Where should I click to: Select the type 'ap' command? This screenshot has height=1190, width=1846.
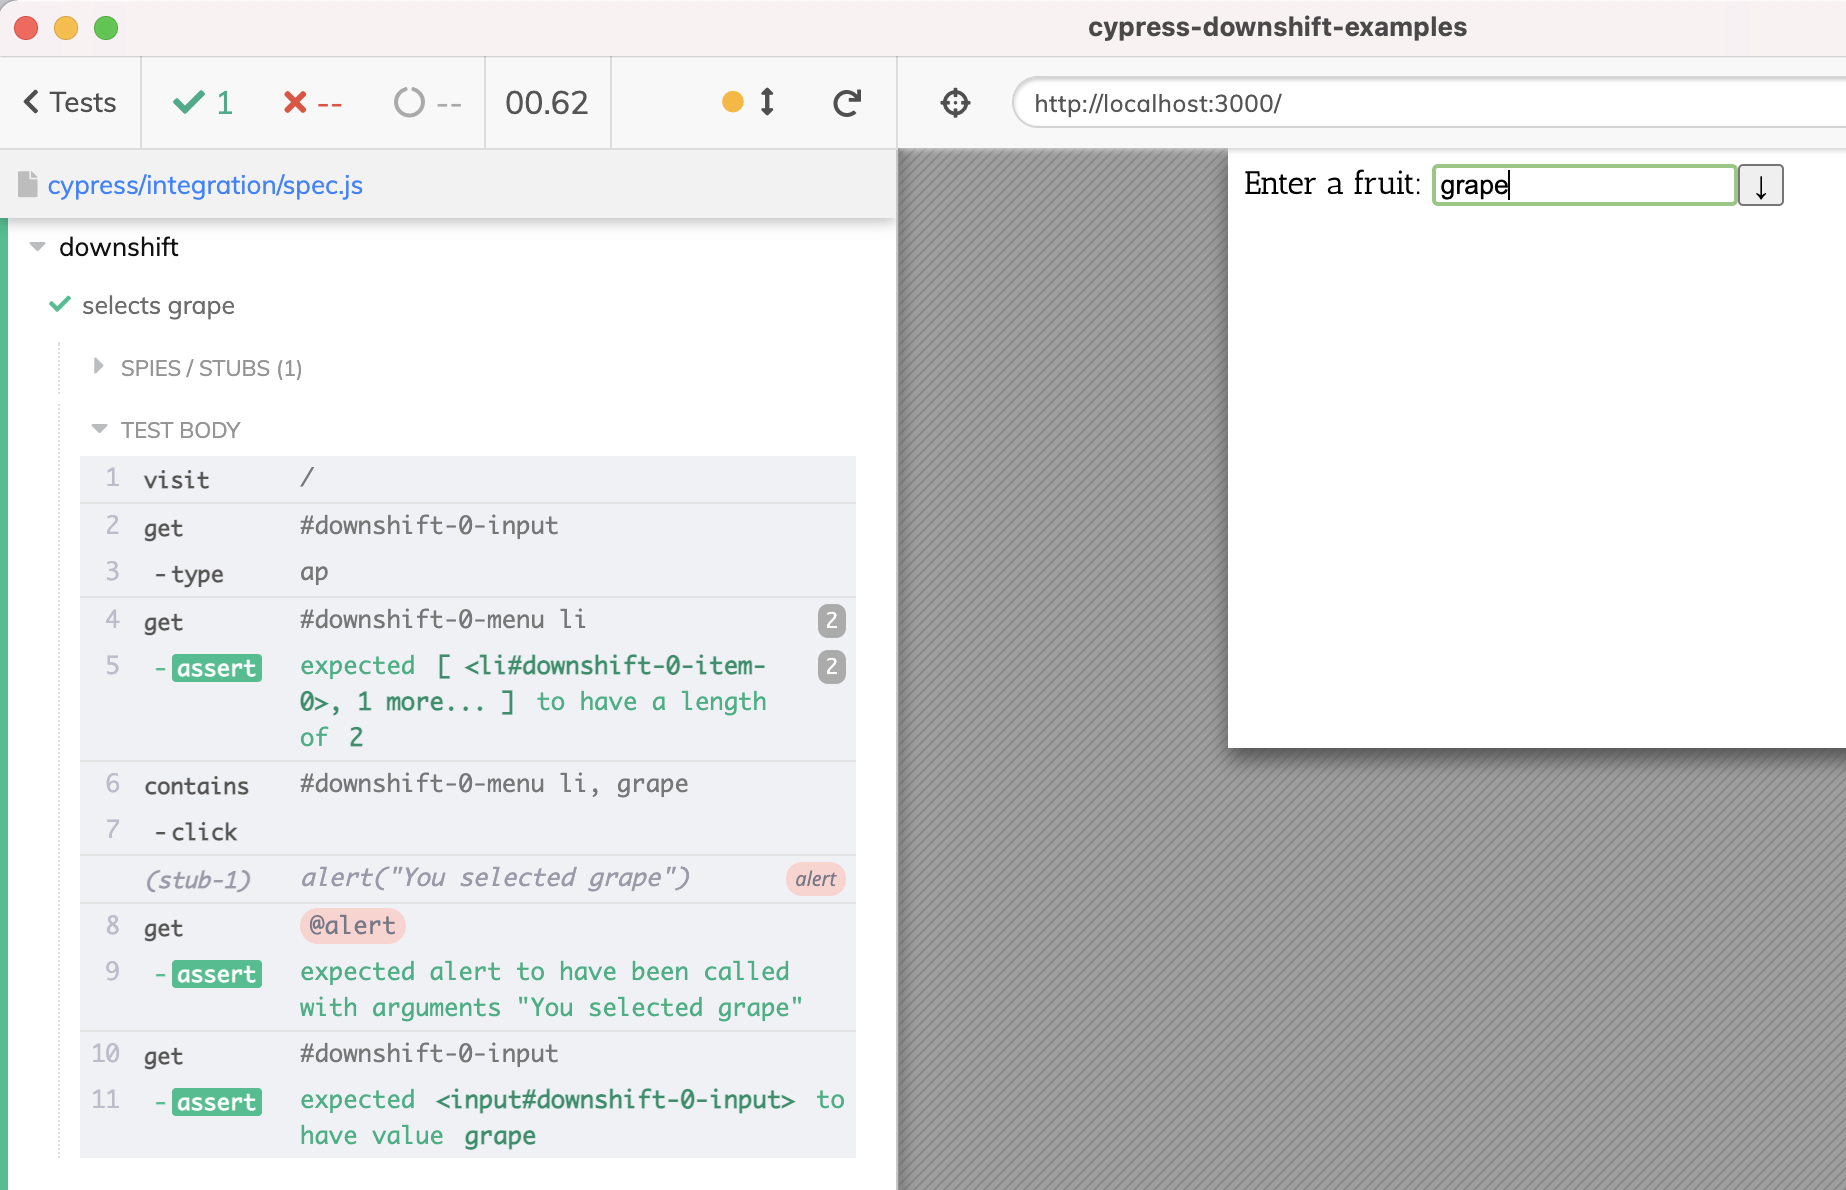pyautogui.click(x=468, y=573)
